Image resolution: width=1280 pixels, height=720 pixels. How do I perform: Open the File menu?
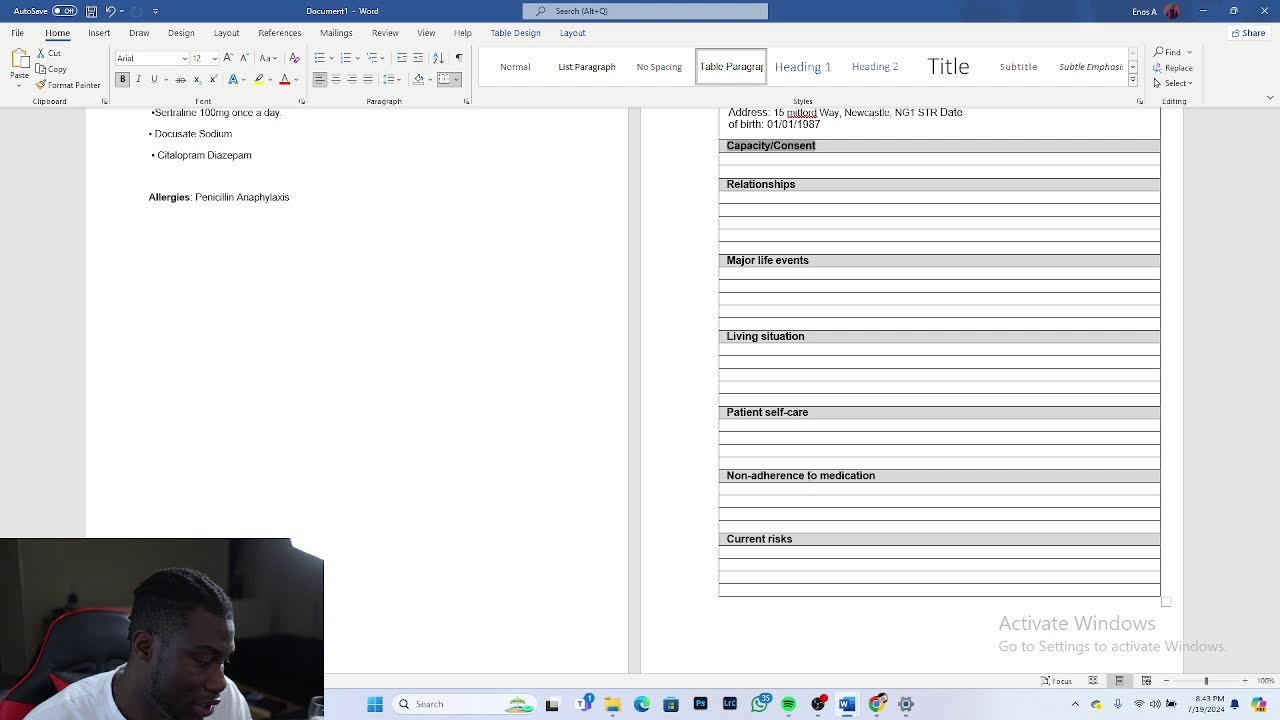(x=18, y=33)
